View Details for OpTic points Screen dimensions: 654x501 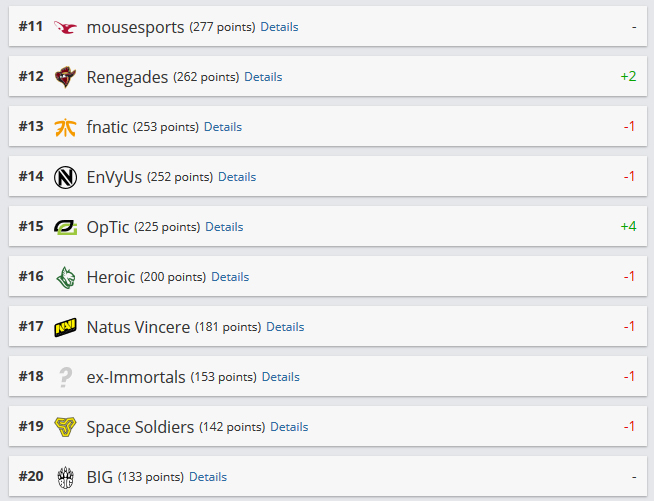224,227
